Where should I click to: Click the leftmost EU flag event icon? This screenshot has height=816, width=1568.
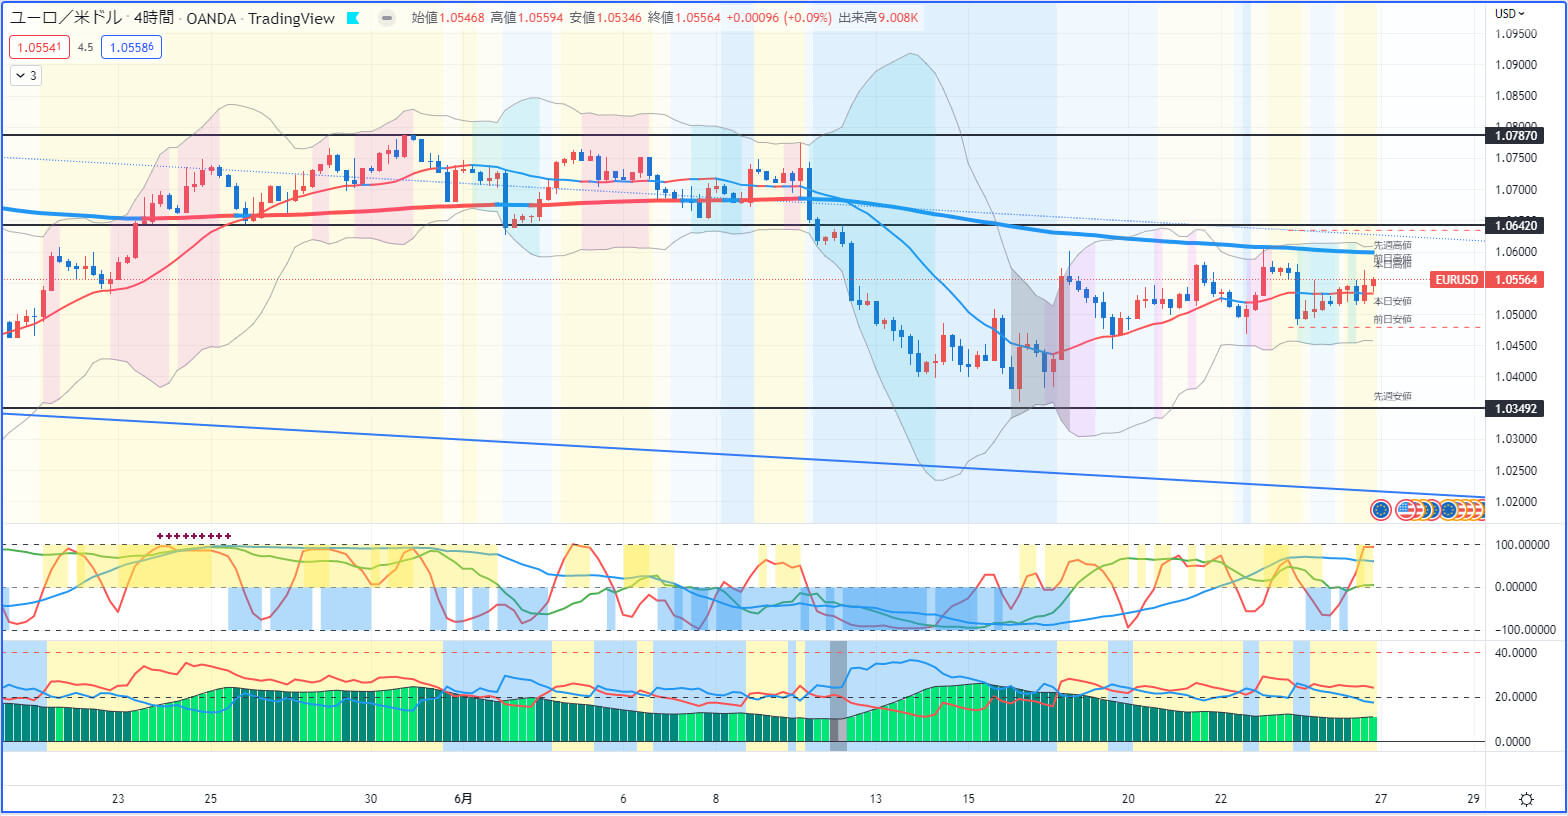[x=1380, y=510]
